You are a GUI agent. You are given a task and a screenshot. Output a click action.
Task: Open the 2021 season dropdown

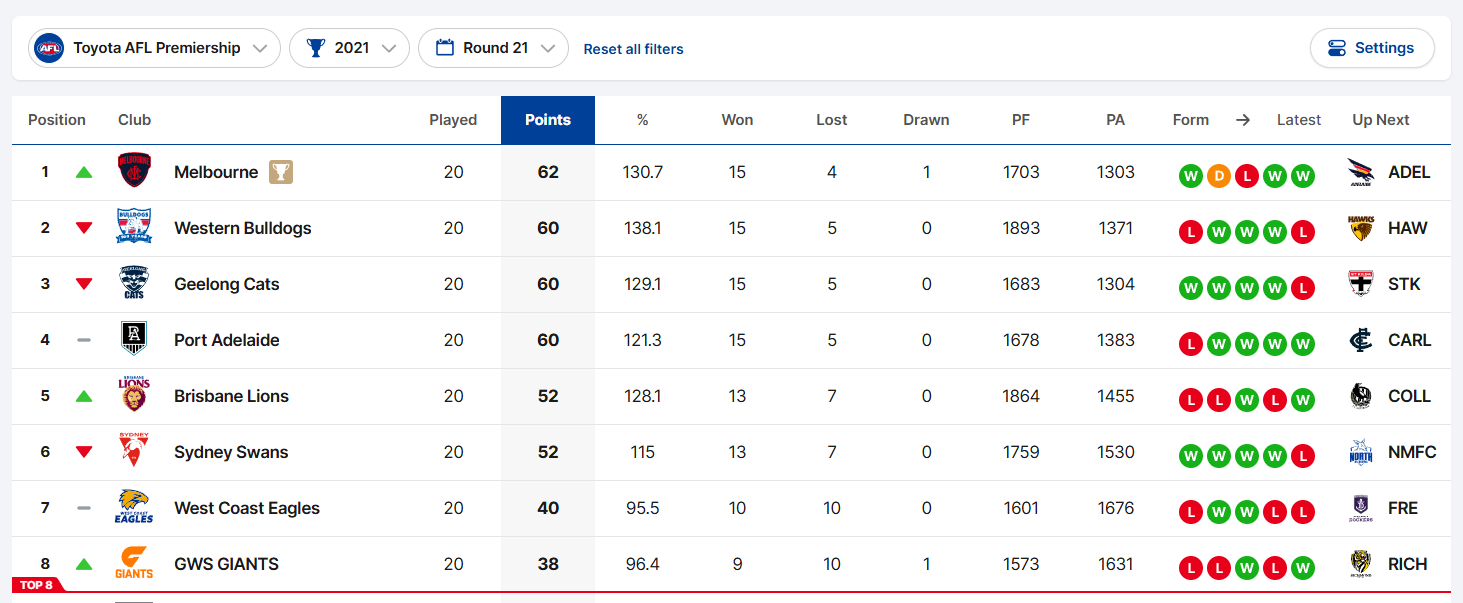click(349, 48)
